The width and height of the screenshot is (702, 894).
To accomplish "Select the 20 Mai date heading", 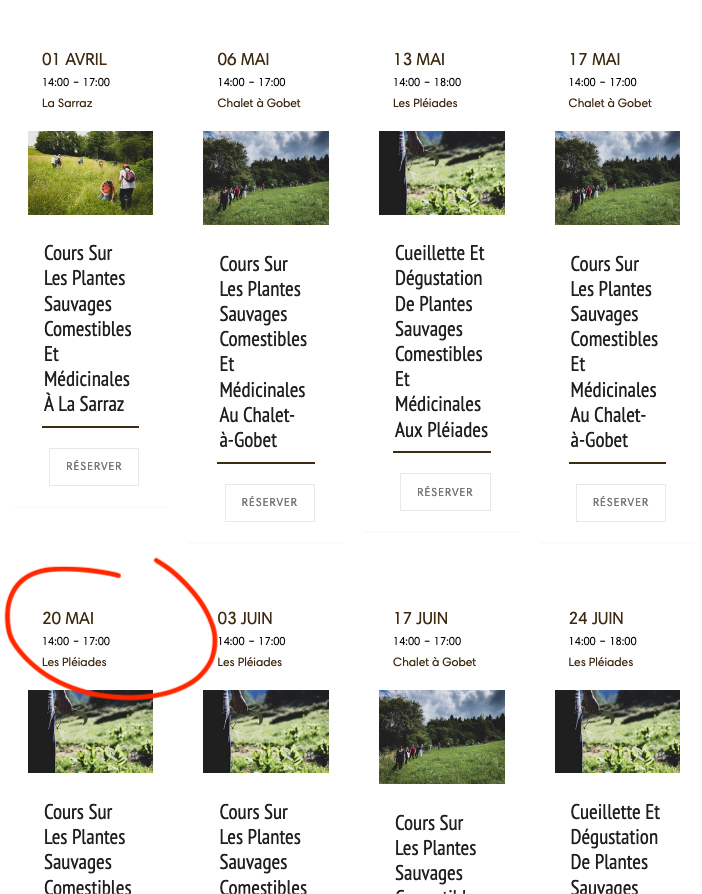I will coord(68,618).
